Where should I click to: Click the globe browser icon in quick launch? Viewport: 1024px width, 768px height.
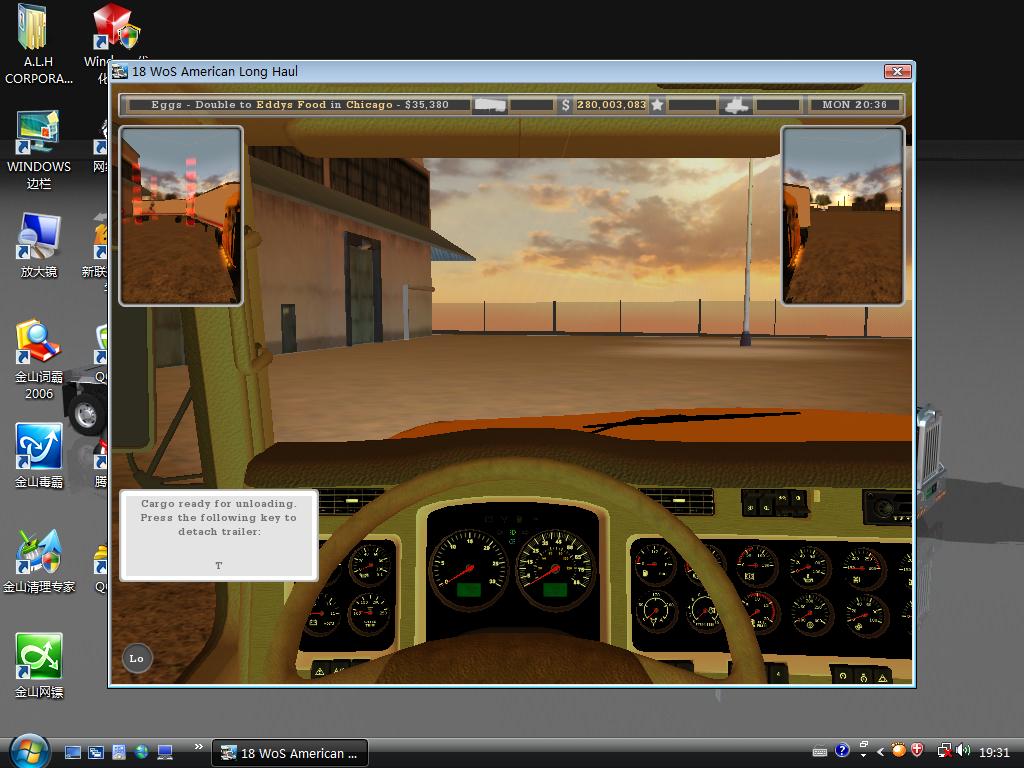(142, 752)
